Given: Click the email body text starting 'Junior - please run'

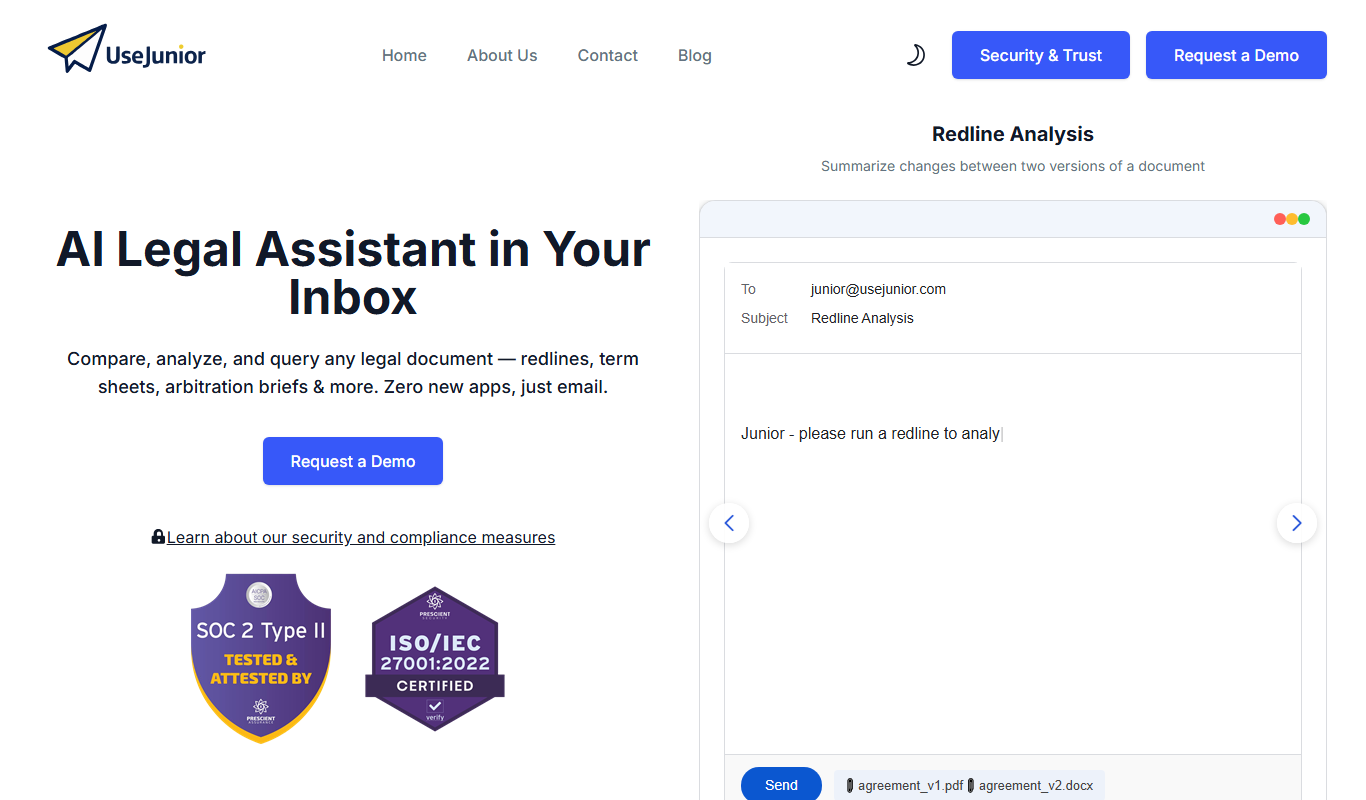Looking at the screenshot, I should pos(870,433).
